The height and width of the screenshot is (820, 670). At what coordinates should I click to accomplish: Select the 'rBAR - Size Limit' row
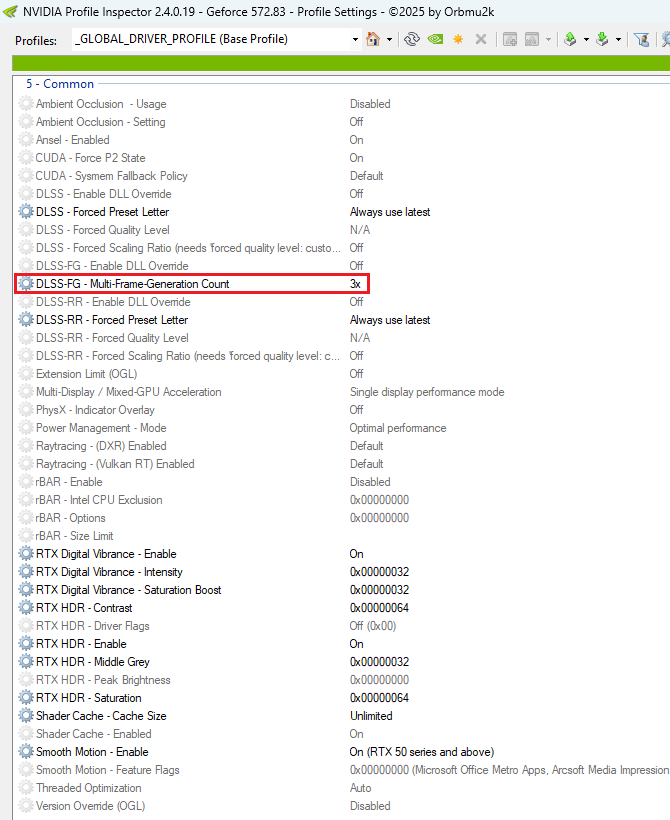[x=341, y=536]
